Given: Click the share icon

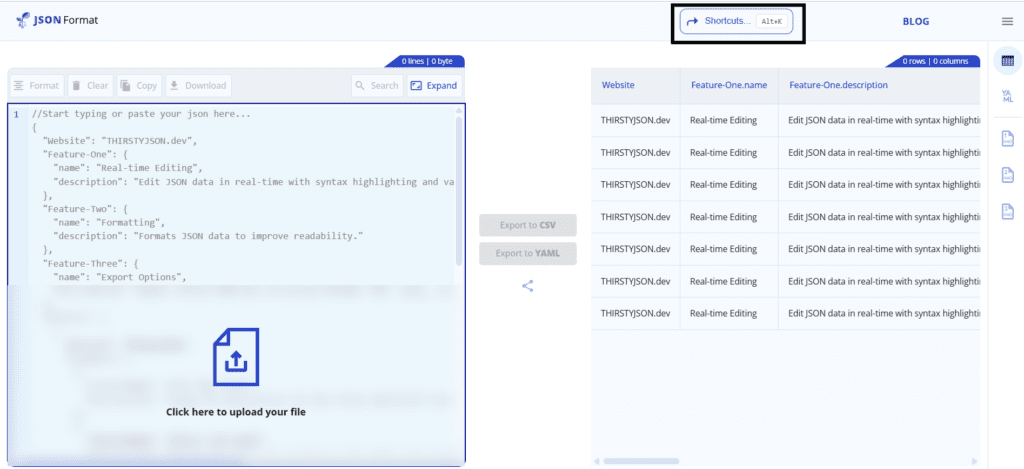Looking at the screenshot, I should click(x=528, y=285).
